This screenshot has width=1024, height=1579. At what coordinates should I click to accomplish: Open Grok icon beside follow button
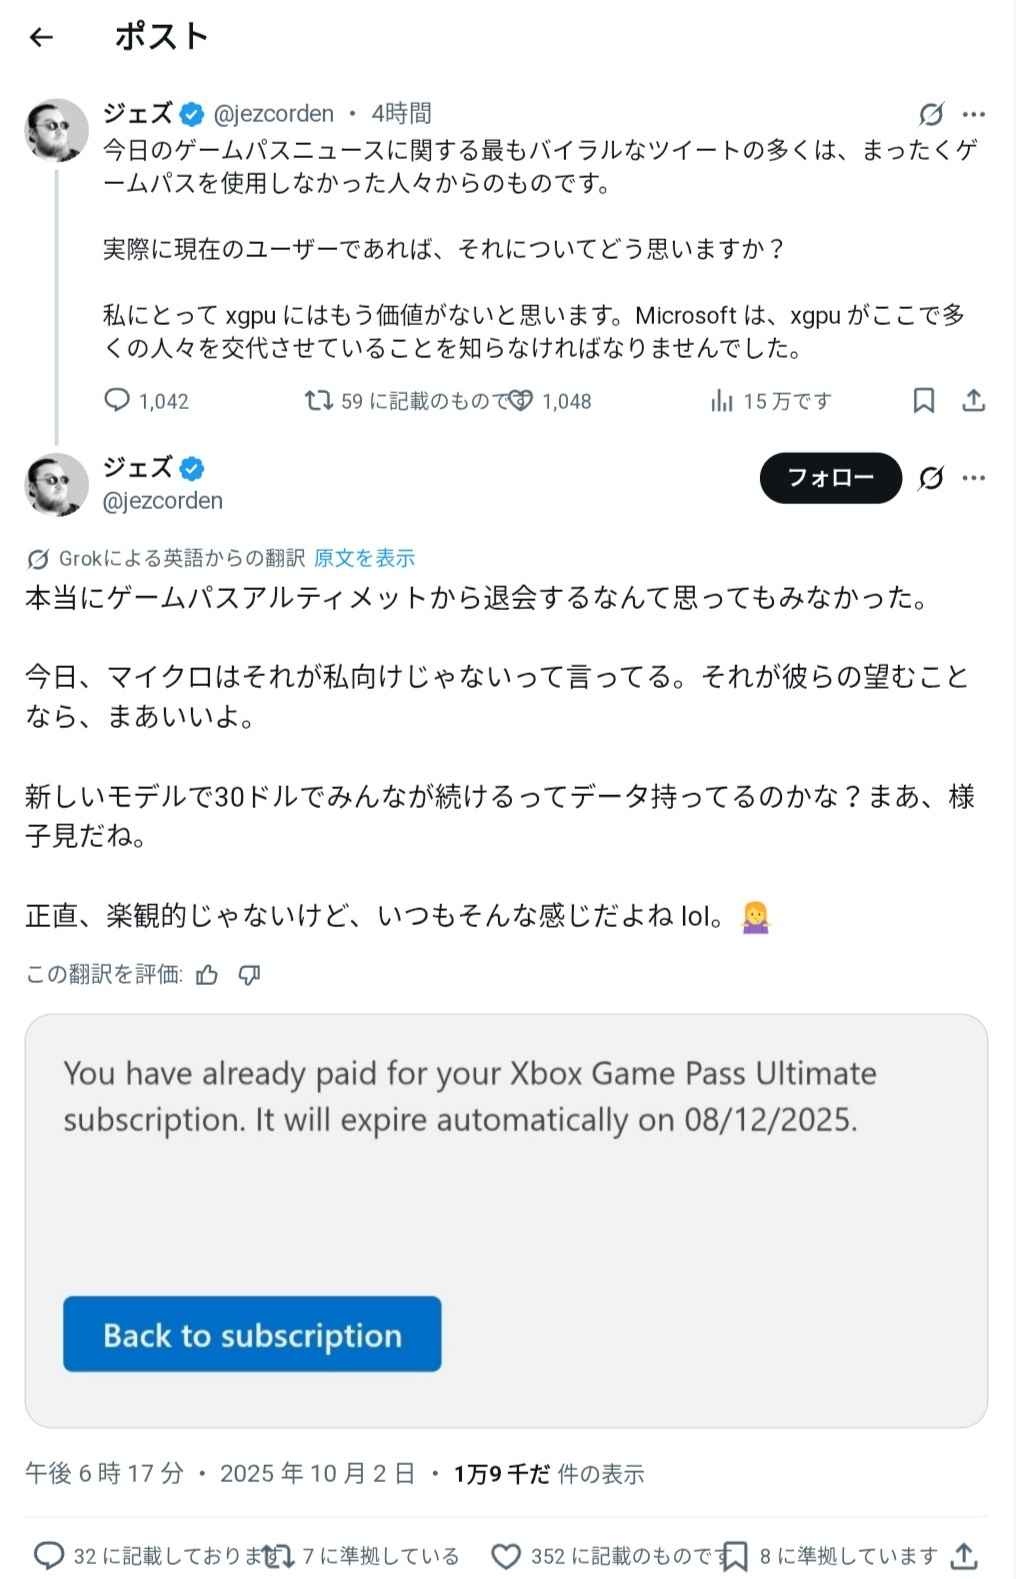tap(931, 478)
